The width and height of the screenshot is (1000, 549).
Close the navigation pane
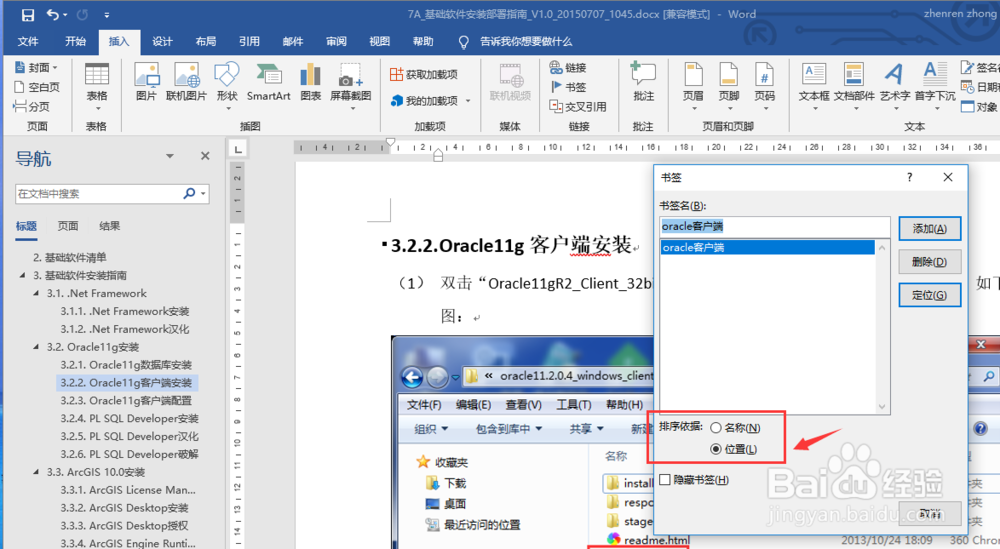coord(205,156)
